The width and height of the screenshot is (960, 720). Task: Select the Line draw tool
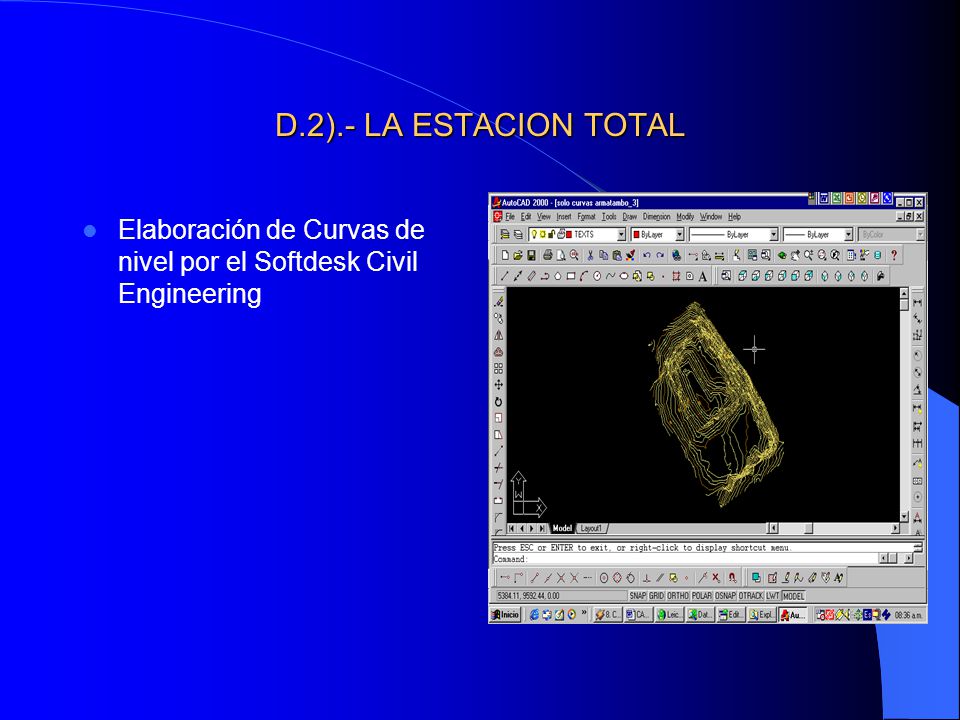[504, 276]
